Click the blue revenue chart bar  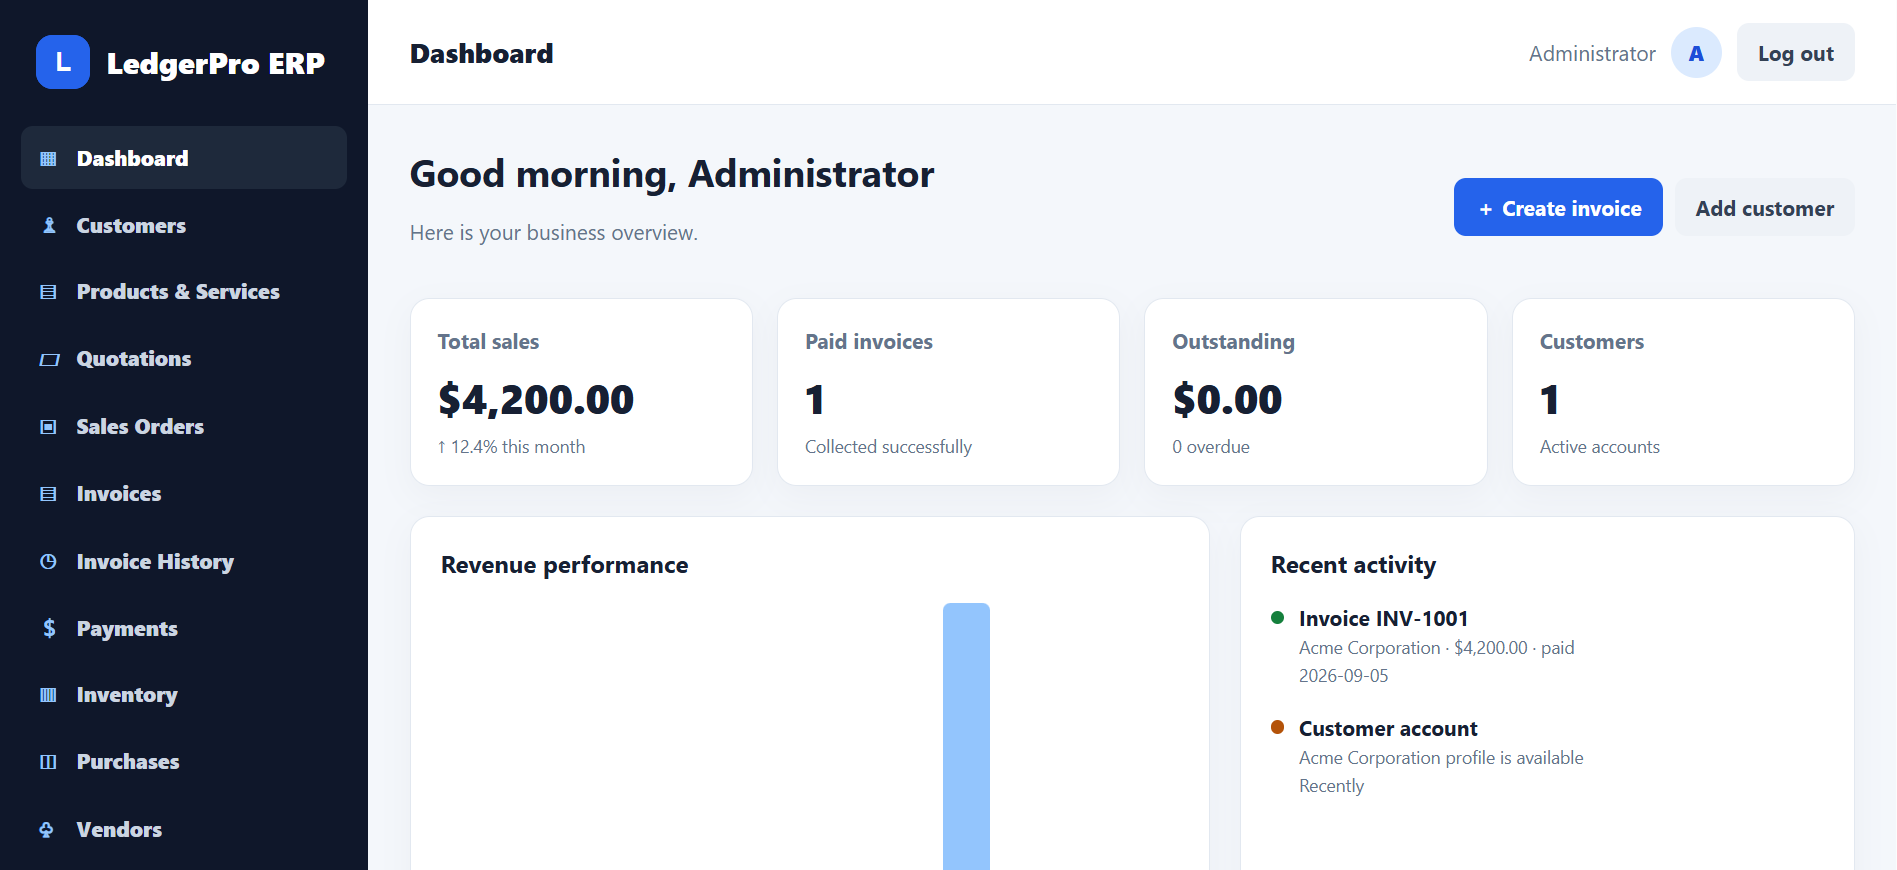pos(966,736)
